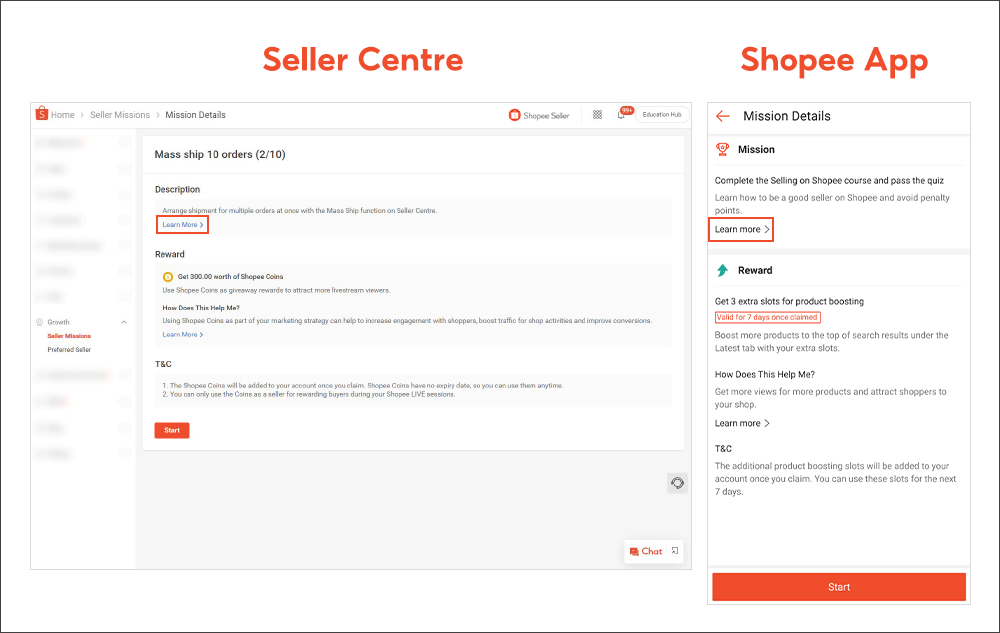1000x633 pixels.
Task: Navigate to Home via the breadcrumb
Action: coord(62,114)
